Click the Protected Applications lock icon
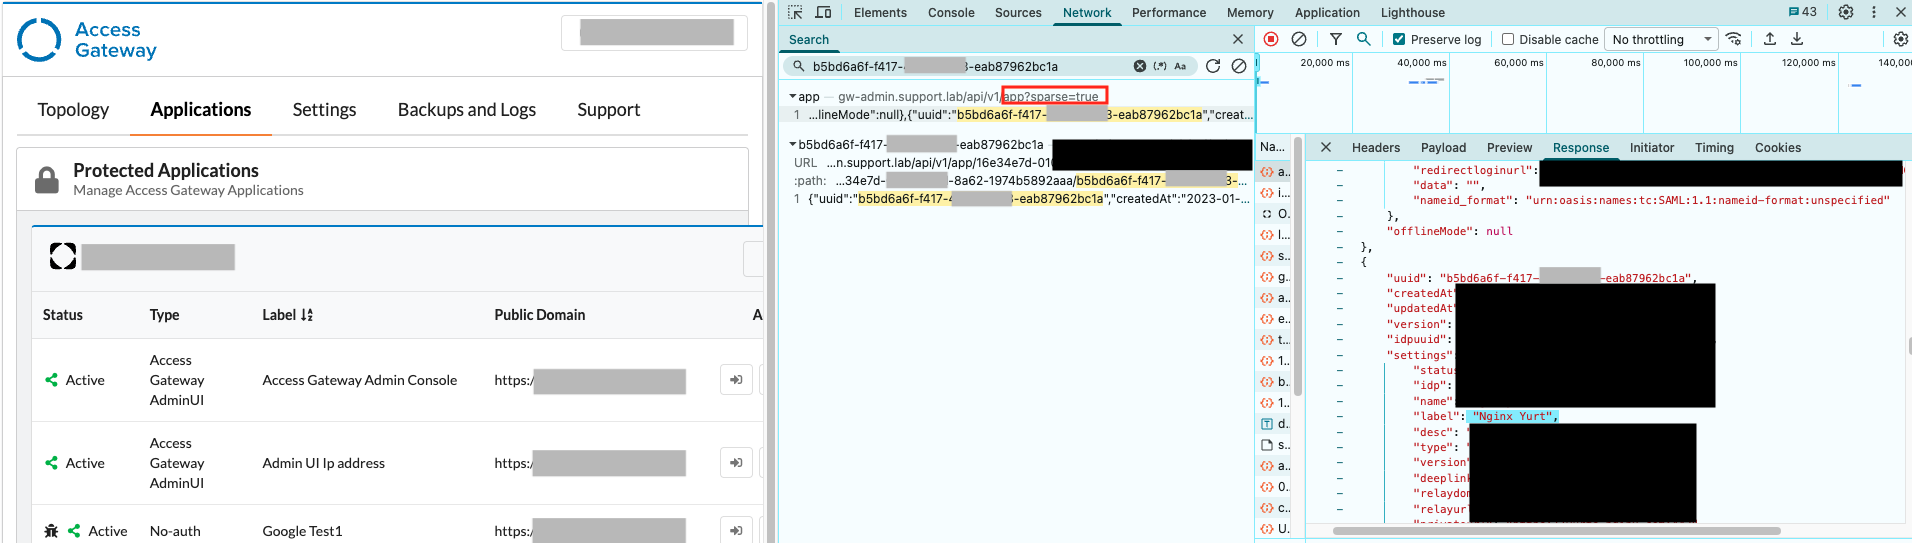The height and width of the screenshot is (543, 1912). (x=47, y=180)
